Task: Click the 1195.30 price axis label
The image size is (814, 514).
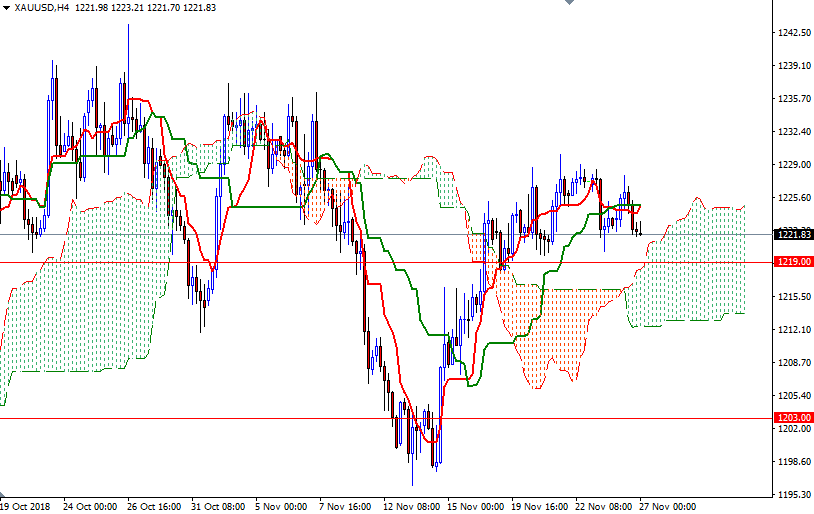Action: coord(792,494)
